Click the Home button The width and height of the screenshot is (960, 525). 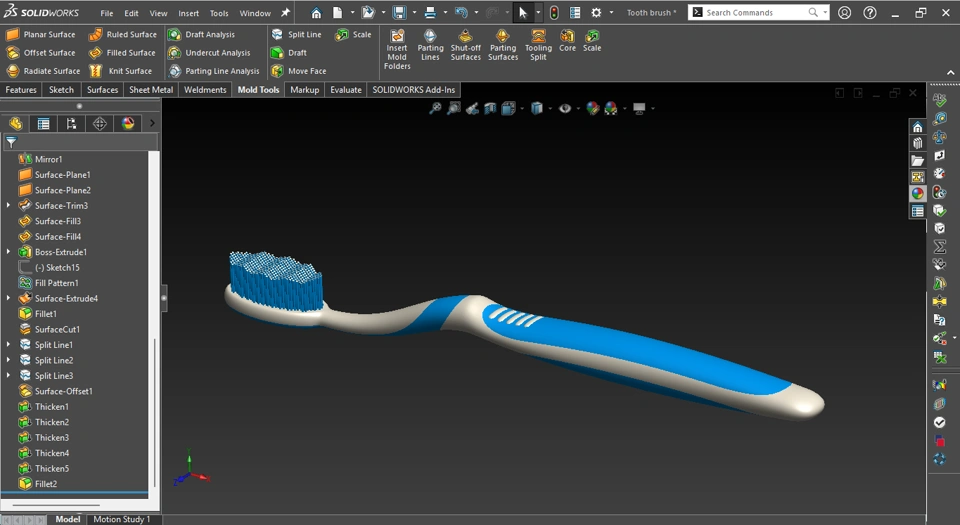pos(316,12)
